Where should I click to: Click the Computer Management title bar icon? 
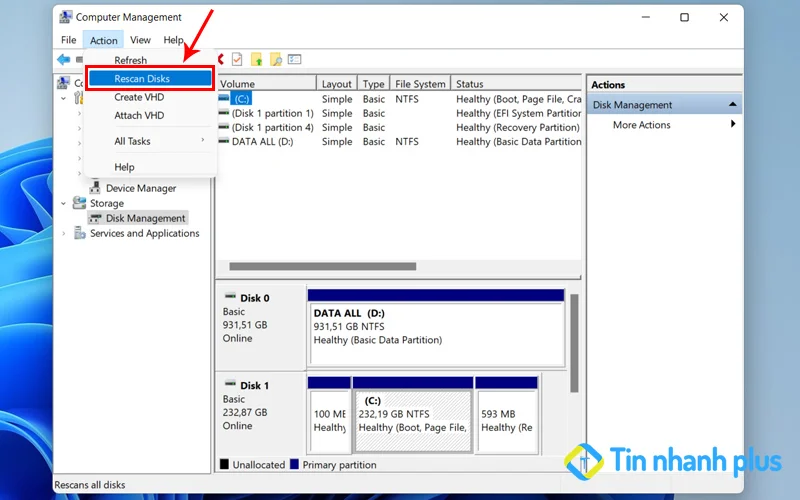[64, 17]
